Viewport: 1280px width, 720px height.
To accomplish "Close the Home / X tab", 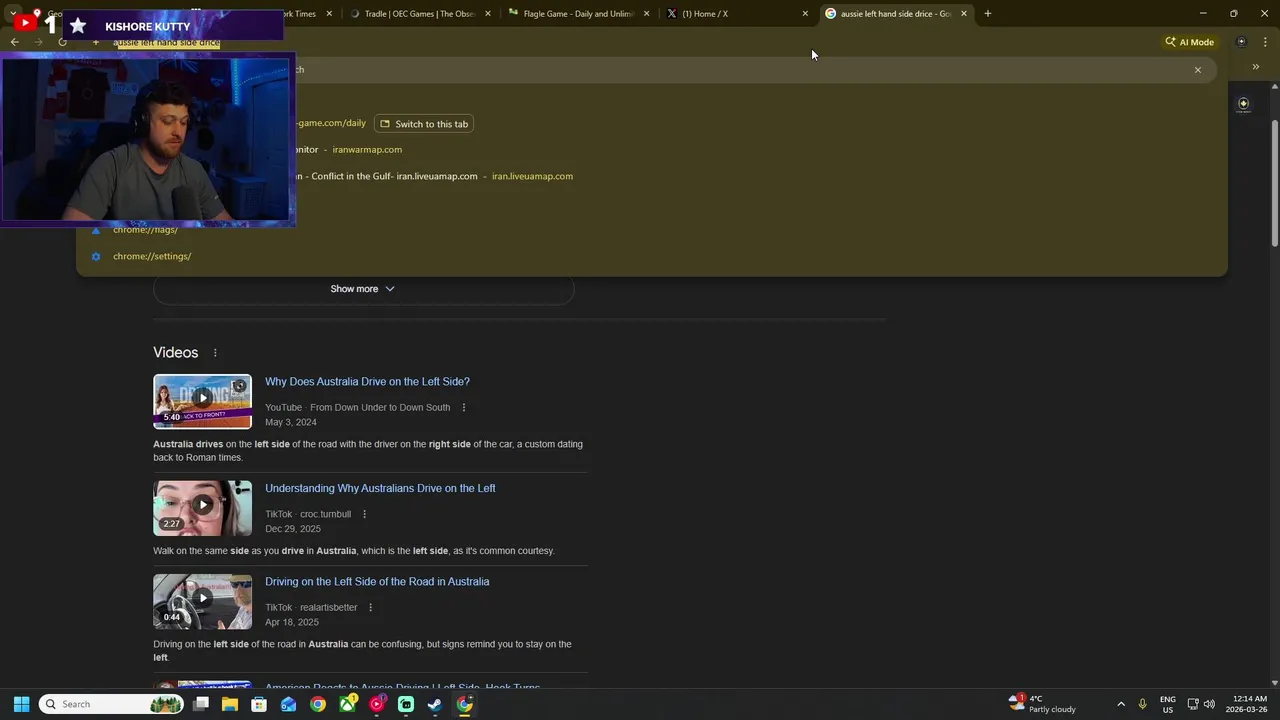I will [805, 14].
